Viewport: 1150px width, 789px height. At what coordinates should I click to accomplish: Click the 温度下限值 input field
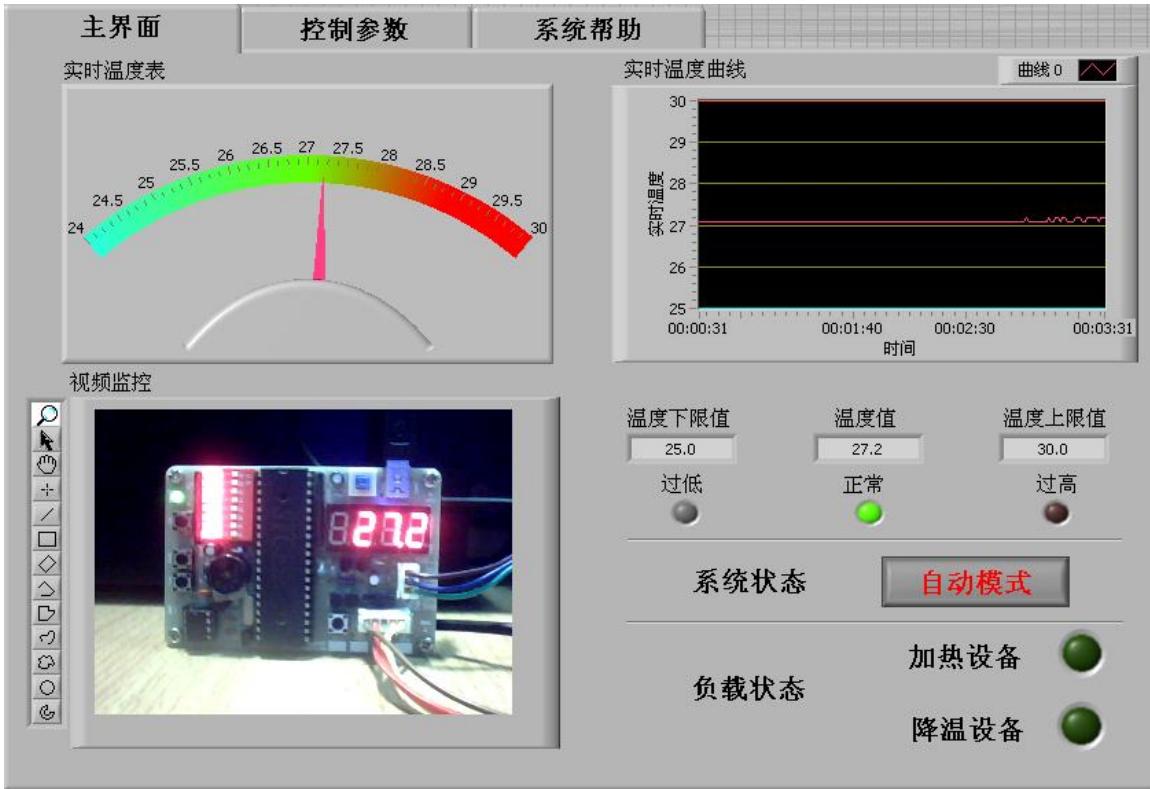point(681,450)
